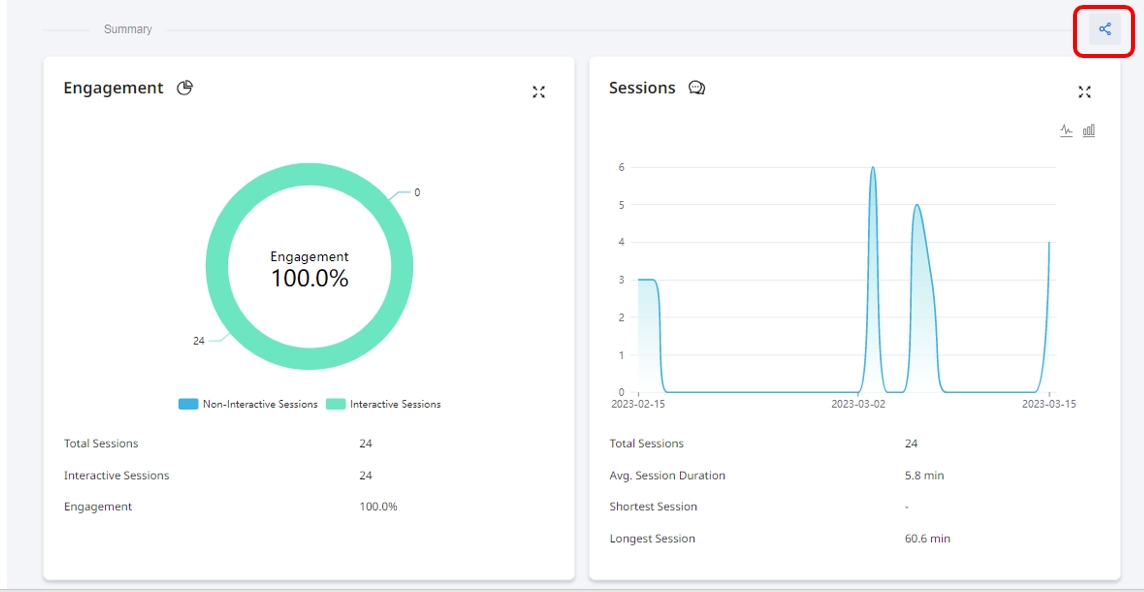Click the green Interactive Sessions color swatch
The width and height of the screenshot is (1144, 592).
pos(336,404)
